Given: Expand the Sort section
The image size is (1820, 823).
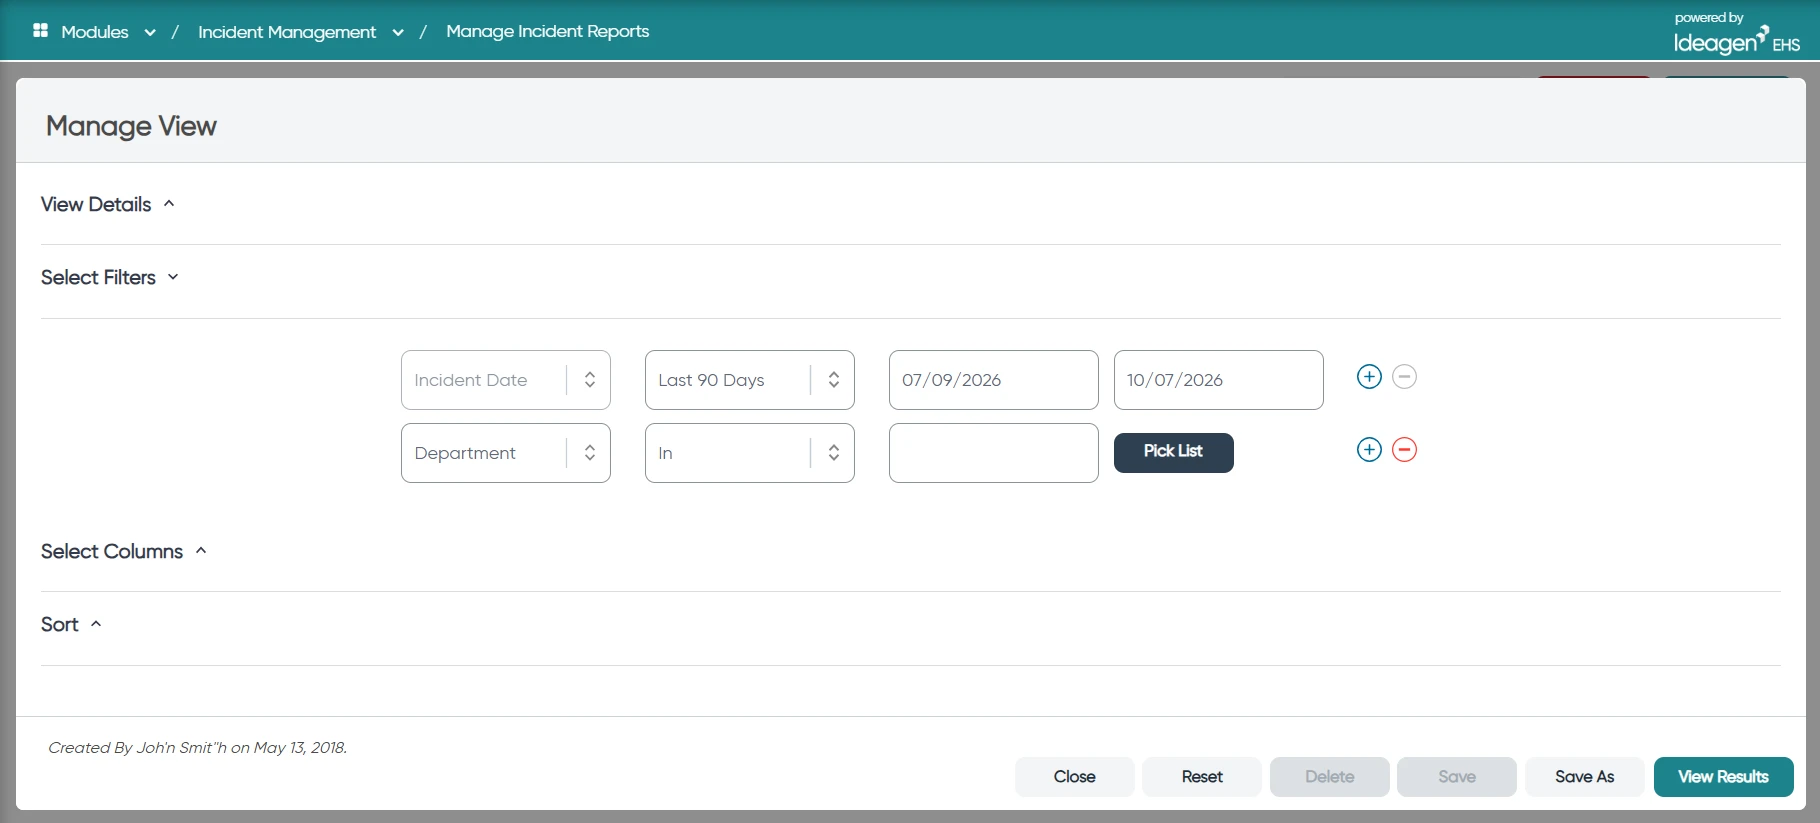Looking at the screenshot, I should (71, 624).
